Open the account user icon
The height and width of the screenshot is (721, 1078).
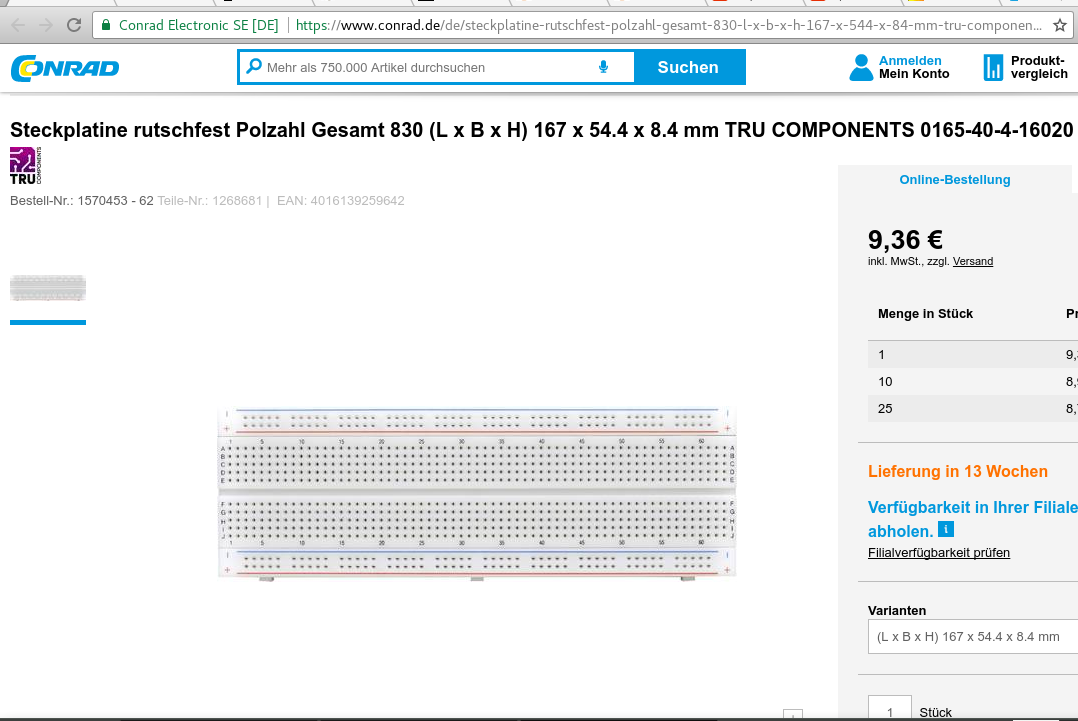click(861, 67)
